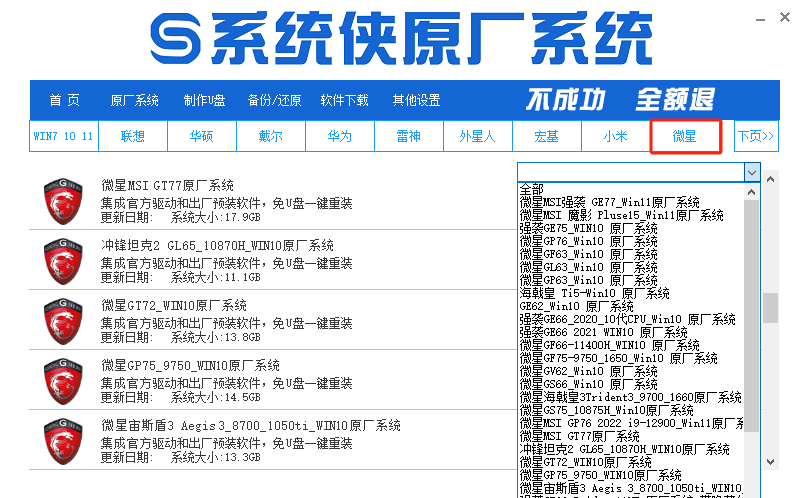Close the 系统侠 window
This screenshot has height=498, width=808.
[785, 18]
